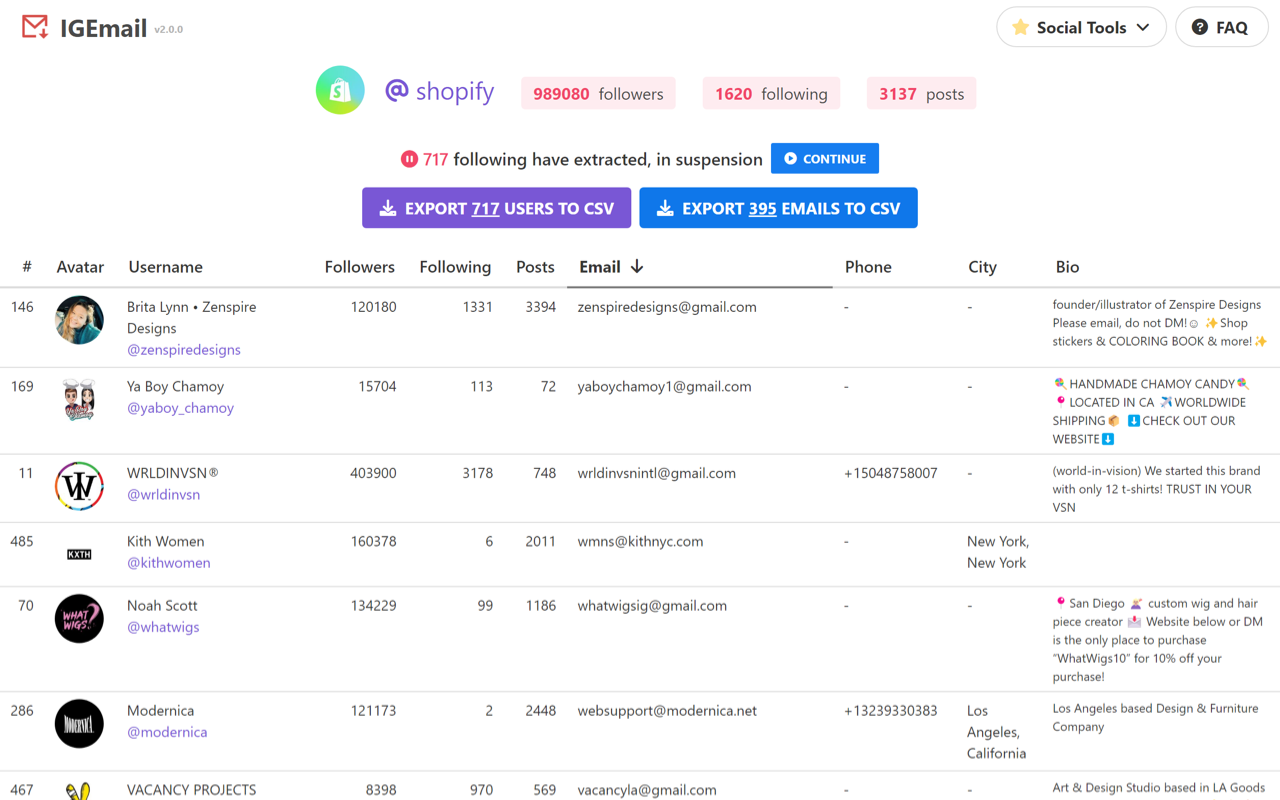Viewport: 1280px width, 800px height.
Task: Export 717 users to CSV
Action: coord(496,208)
